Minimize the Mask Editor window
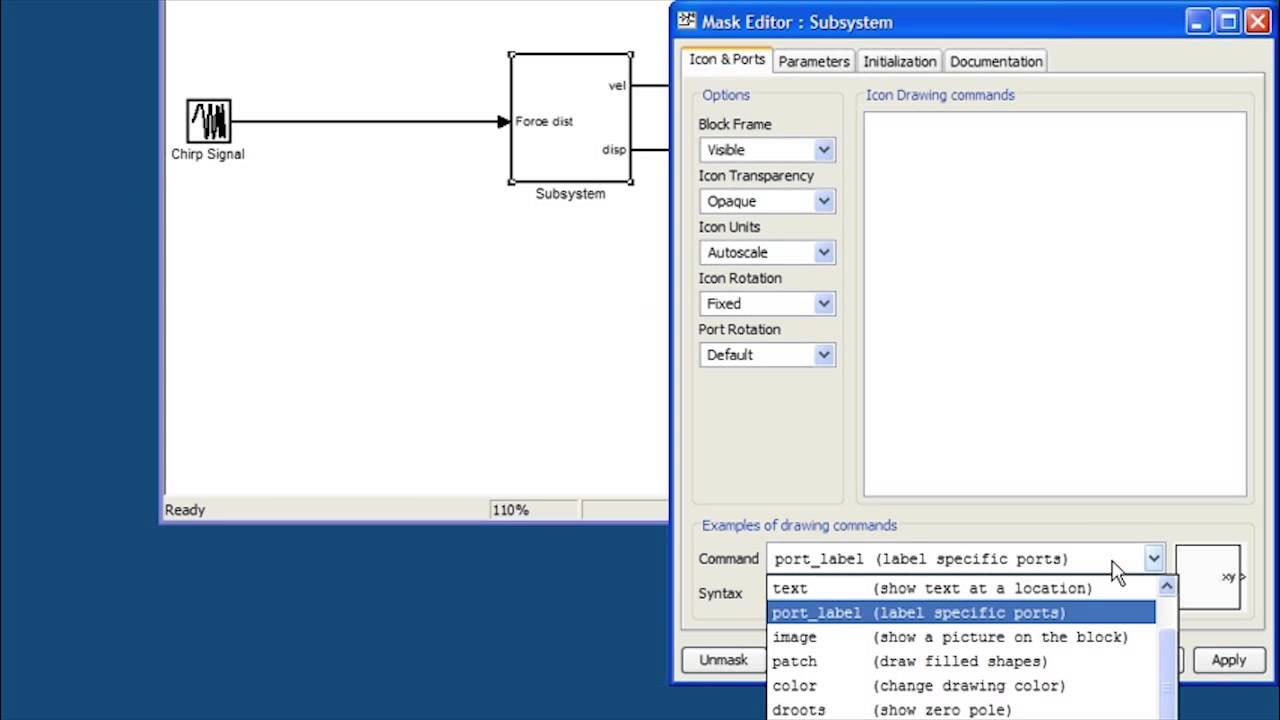The height and width of the screenshot is (720, 1280). [x=1200, y=21]
